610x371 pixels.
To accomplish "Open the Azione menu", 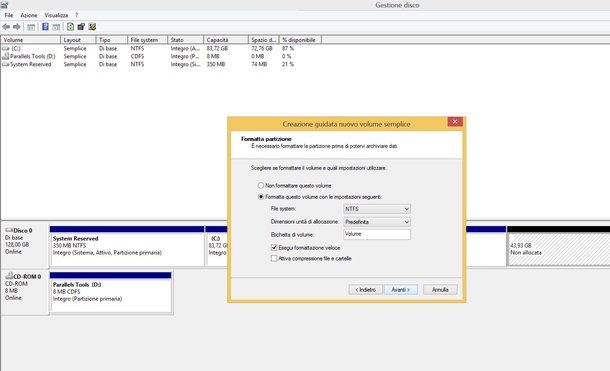I will tap(29, 15).
